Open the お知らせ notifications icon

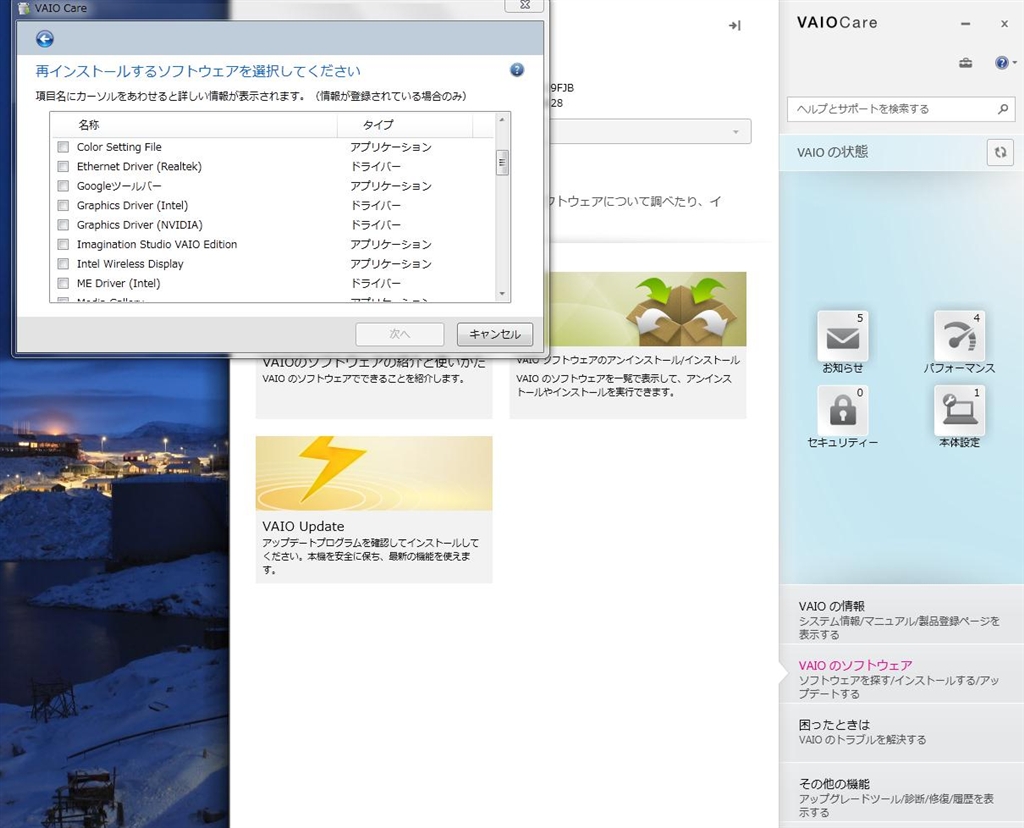click(842, 336)
